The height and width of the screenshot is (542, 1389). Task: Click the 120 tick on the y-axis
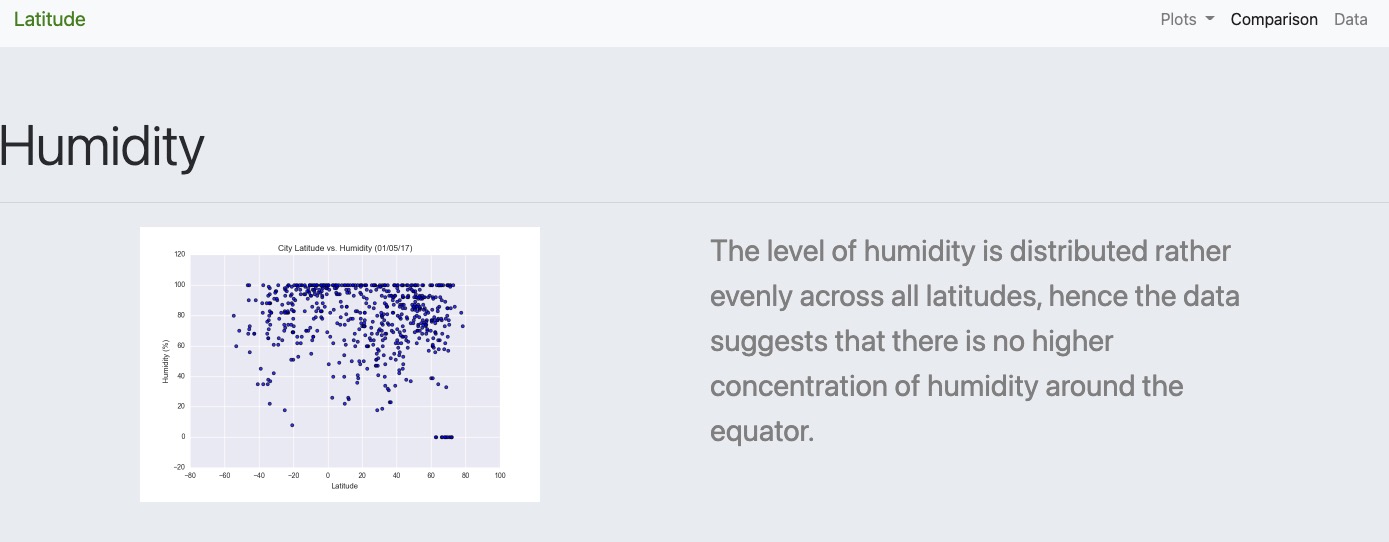(180, 254)
